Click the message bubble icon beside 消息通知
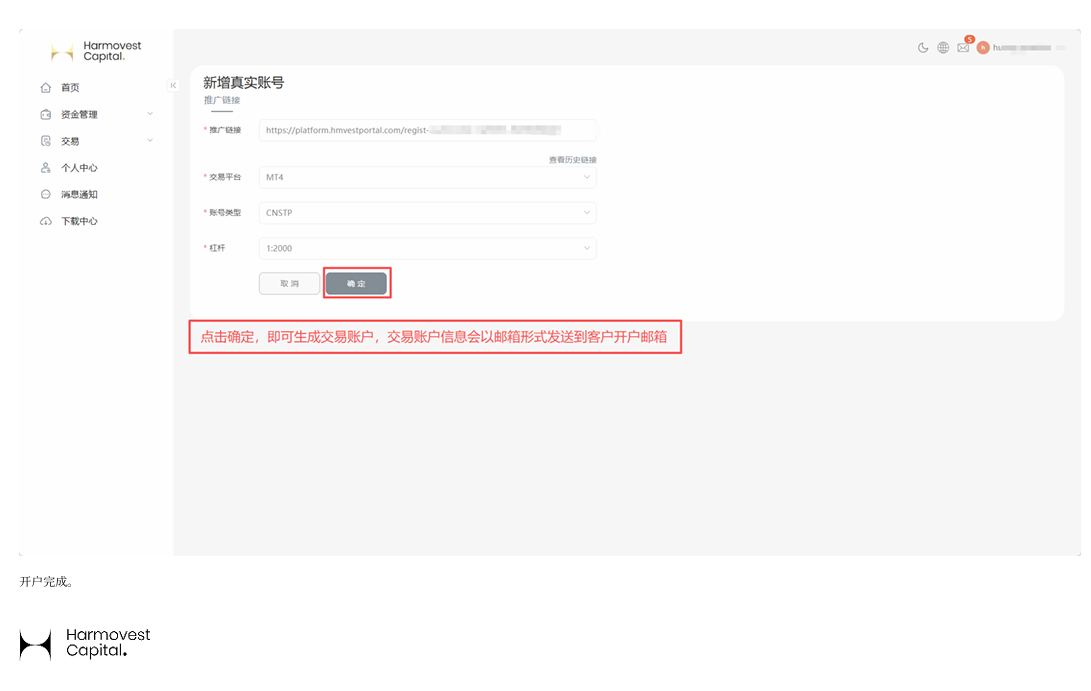The width and height of the screenshot is (1091, 691). 46,194
